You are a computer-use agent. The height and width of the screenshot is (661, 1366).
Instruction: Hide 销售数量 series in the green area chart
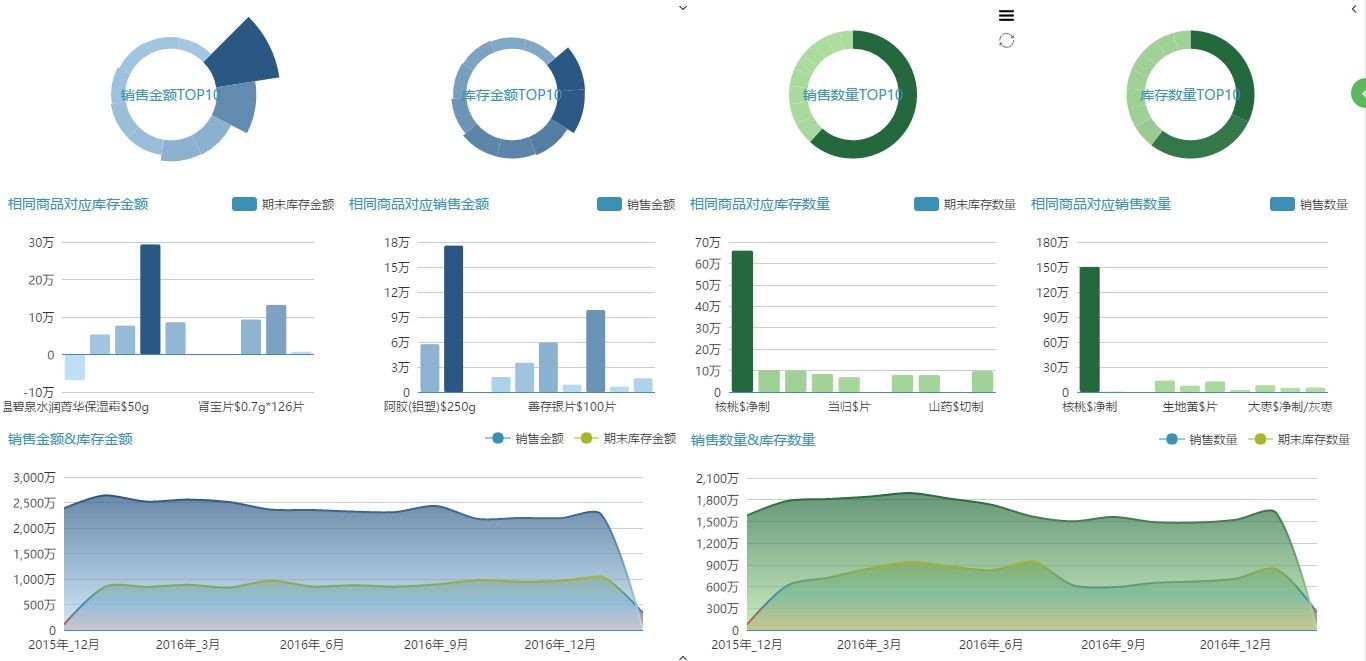[x=1198, y=439]
